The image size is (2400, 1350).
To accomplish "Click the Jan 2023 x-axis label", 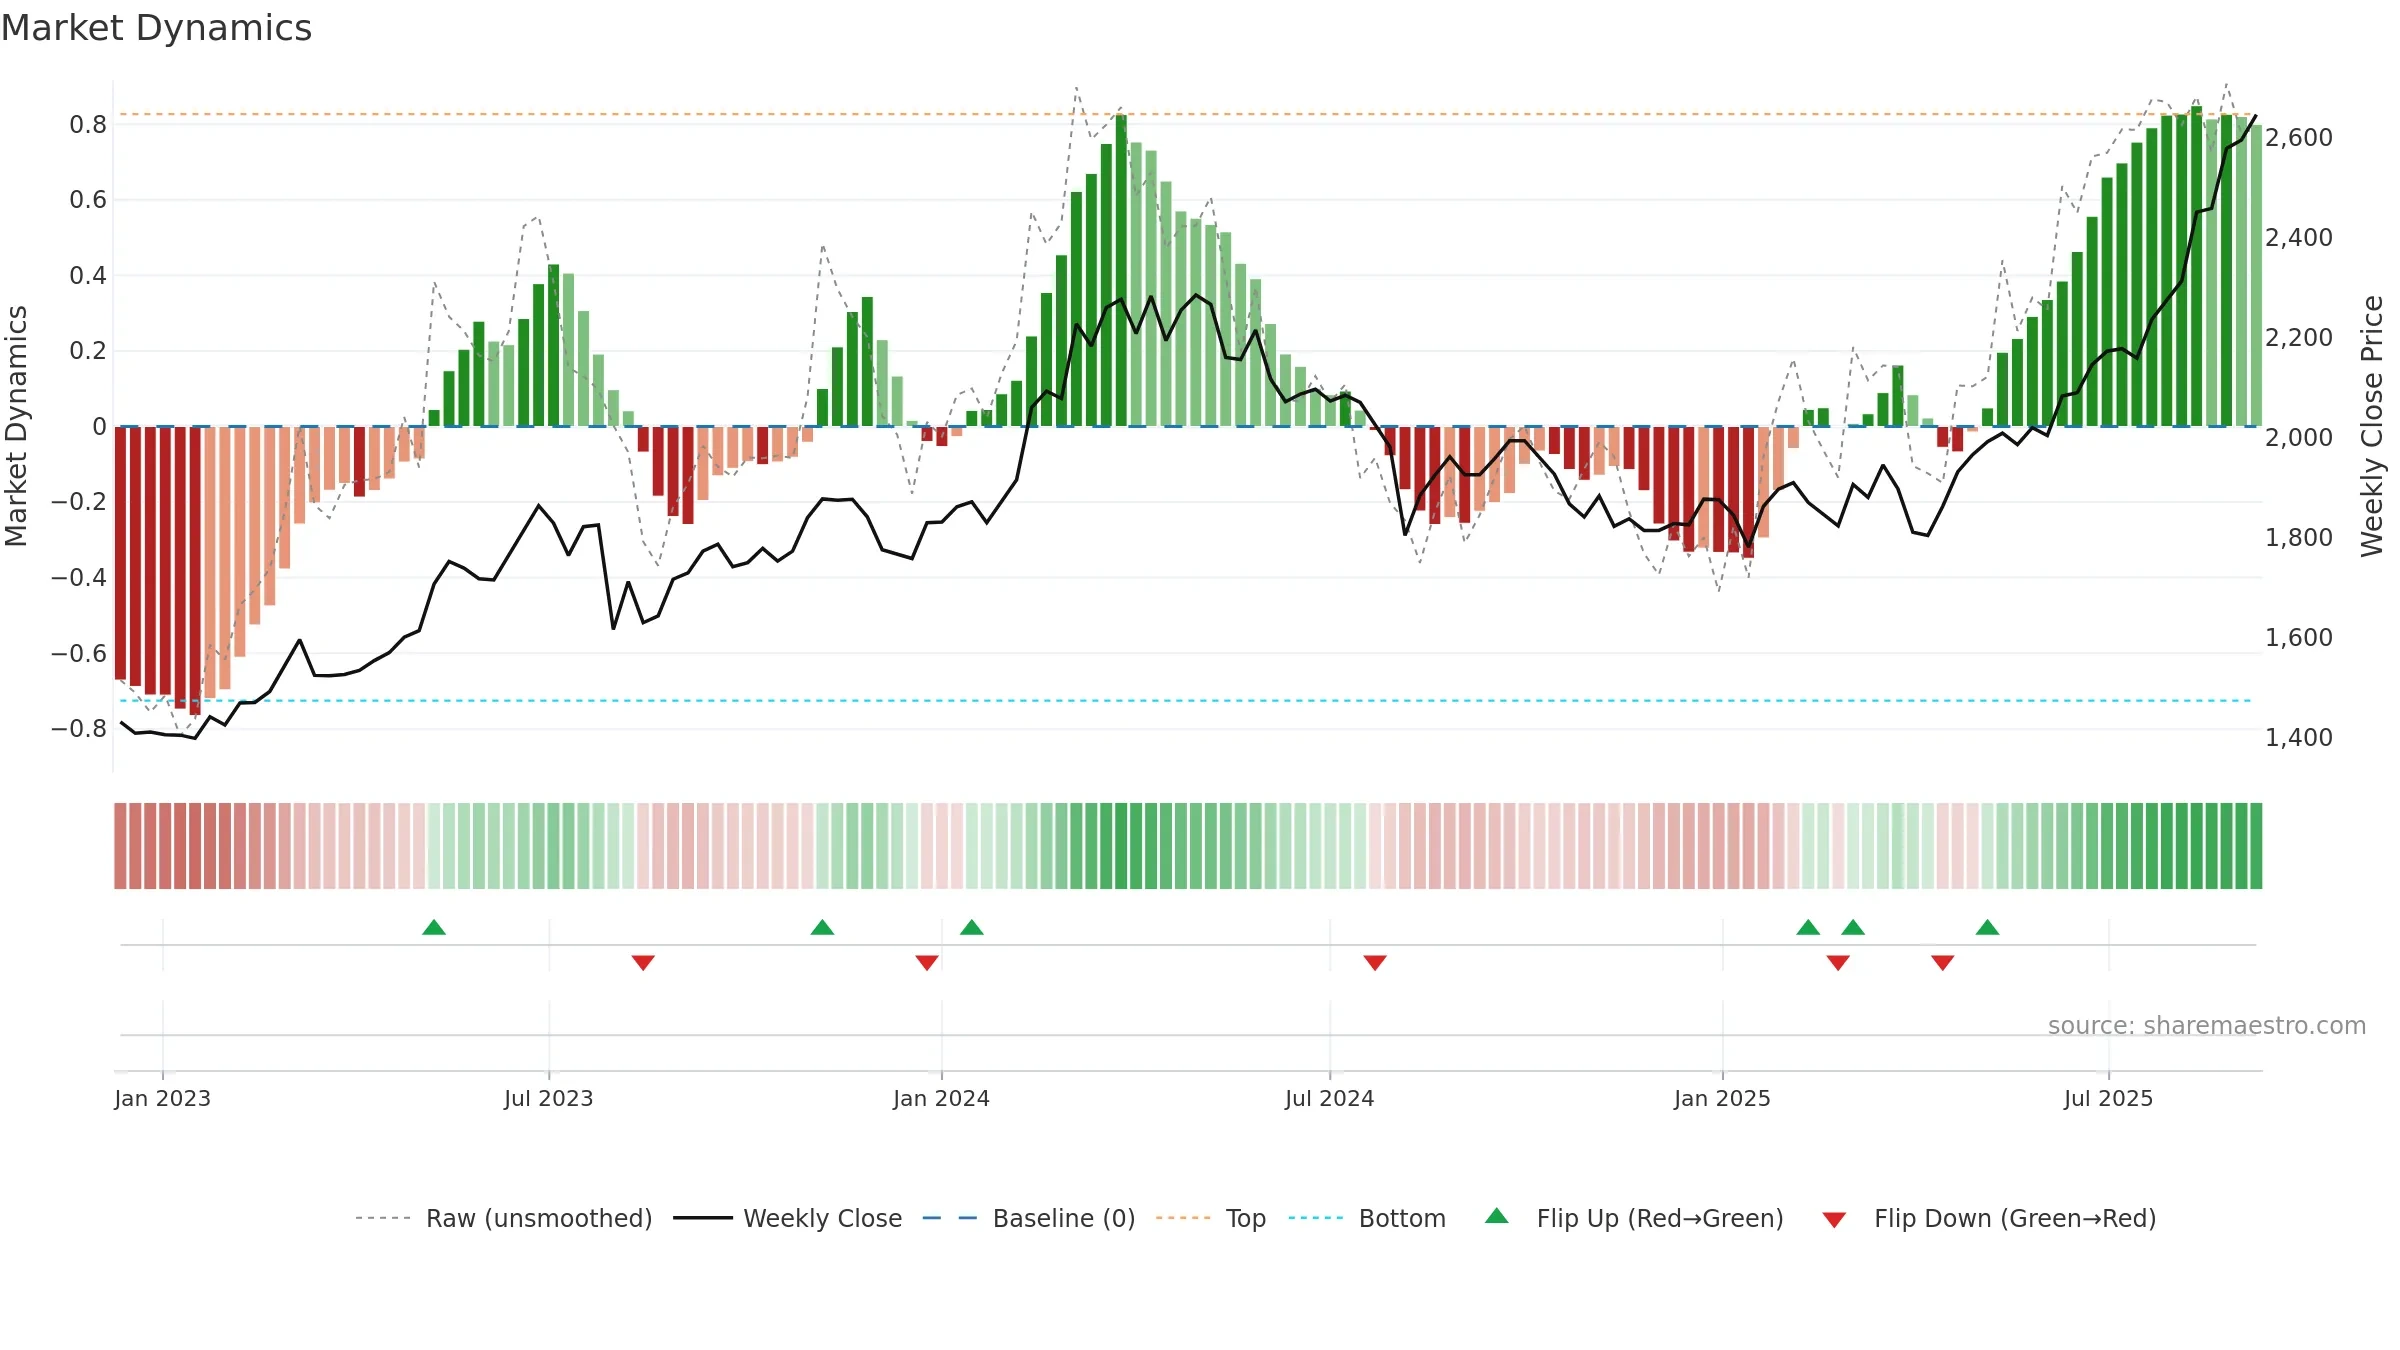I will tap(163, 1098).
